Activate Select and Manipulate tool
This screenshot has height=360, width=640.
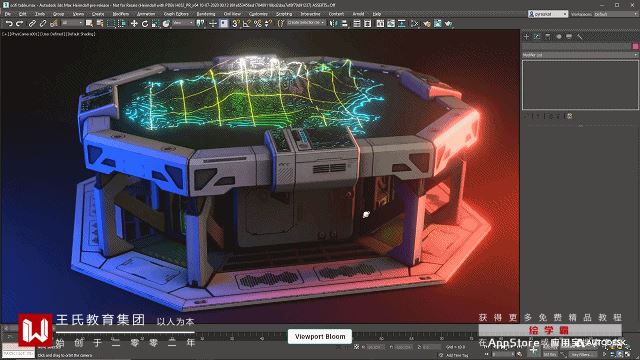[213, 24]
